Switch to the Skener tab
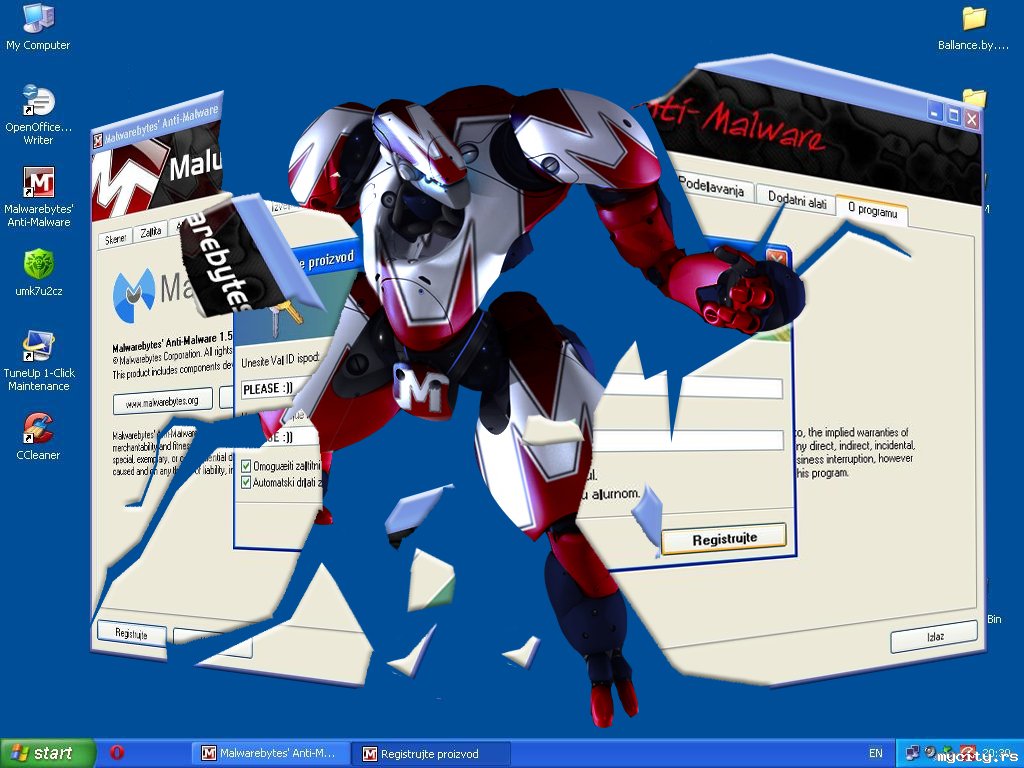This screenshot has width=1024, height=768. pyautogui.click(x=115, y=238)
